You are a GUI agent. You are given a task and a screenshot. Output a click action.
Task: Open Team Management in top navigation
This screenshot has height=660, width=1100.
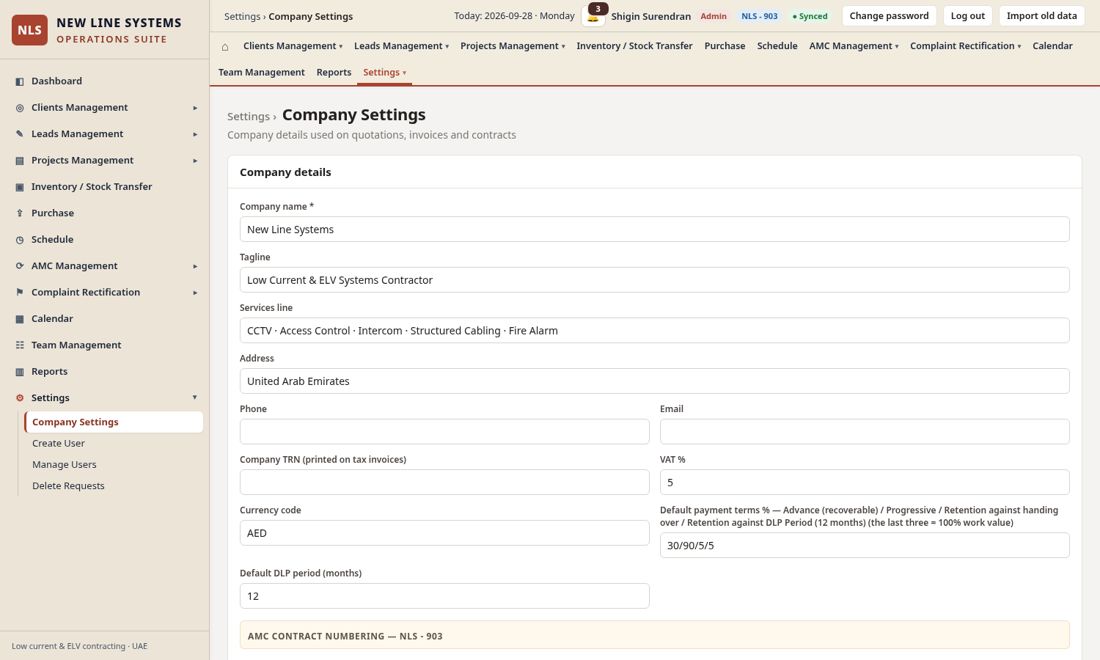(x=261, y=72)
